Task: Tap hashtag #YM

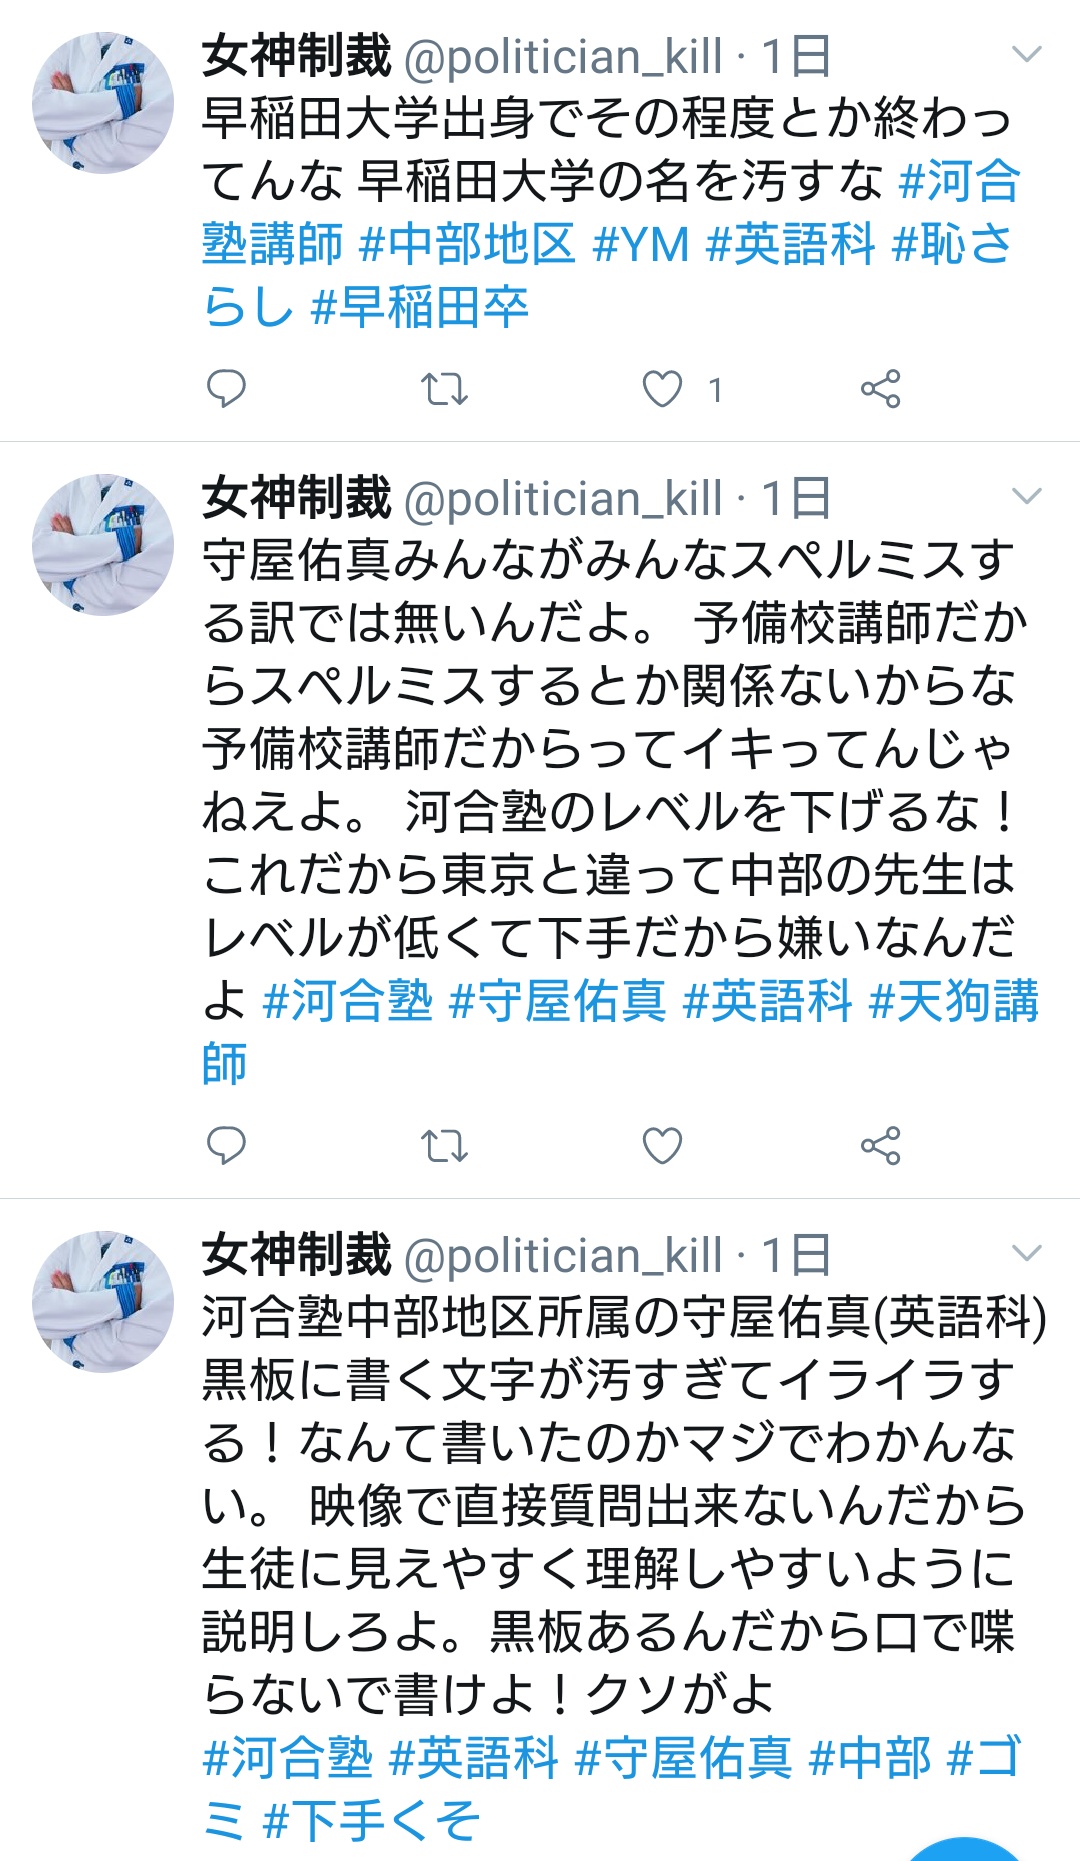Action: click(641, 244)
